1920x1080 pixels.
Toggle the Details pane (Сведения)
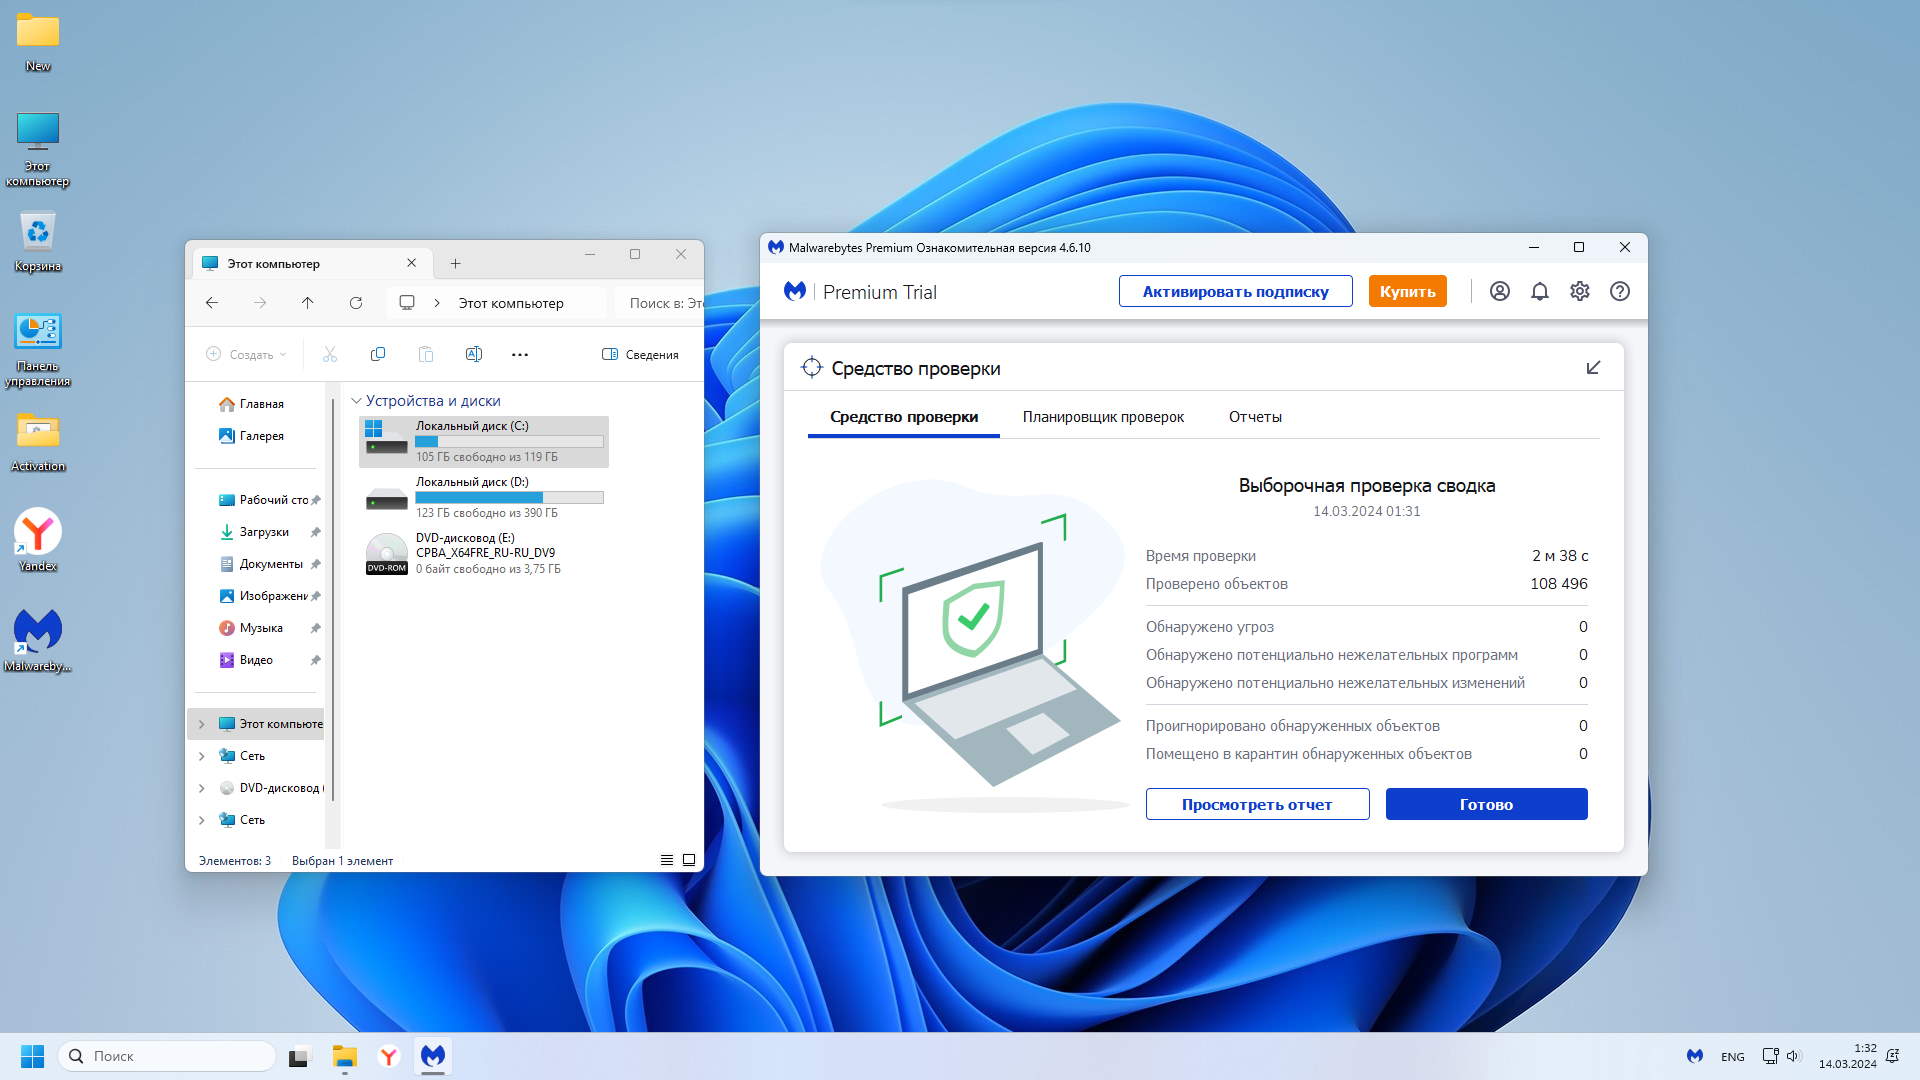[x=640, y=354]
